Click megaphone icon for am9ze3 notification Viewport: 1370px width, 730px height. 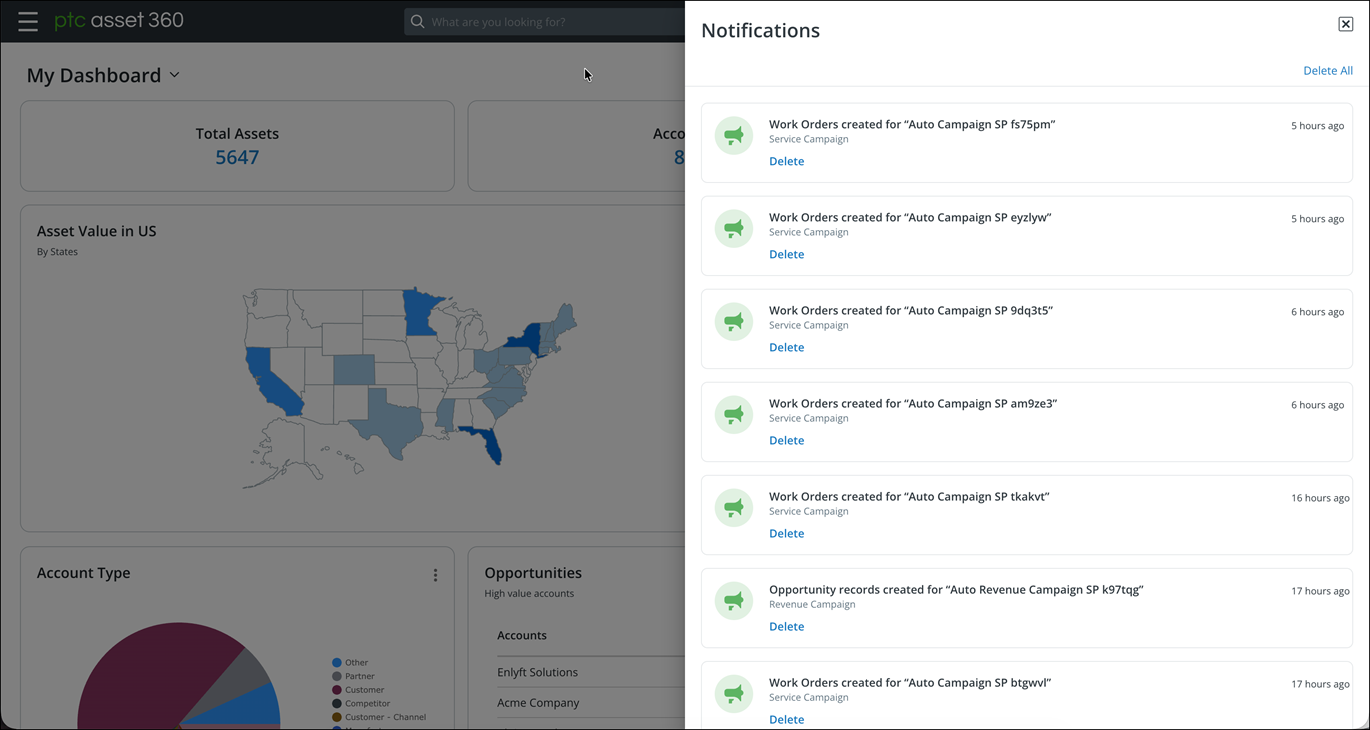[x=734, y=415]
